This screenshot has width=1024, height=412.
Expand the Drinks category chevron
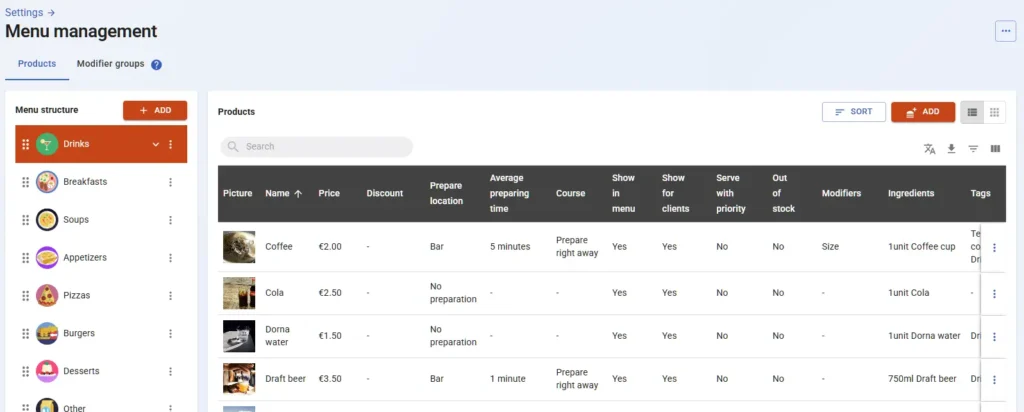pyautogui.click(x=155, y=145)
